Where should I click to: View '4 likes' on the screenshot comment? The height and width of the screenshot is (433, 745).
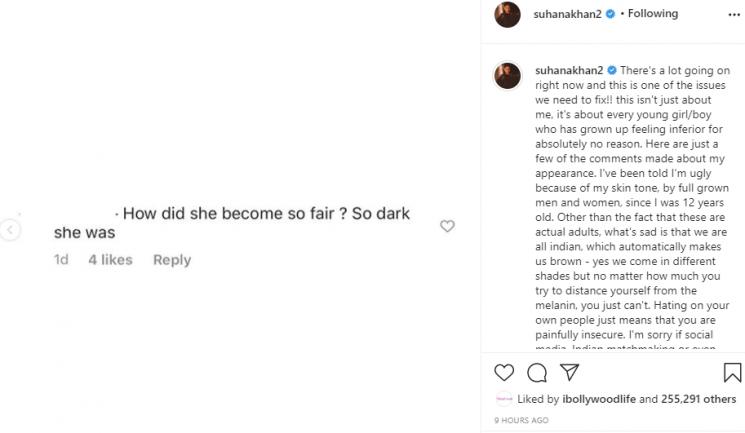pyautogui.click(x=110, y=260)
